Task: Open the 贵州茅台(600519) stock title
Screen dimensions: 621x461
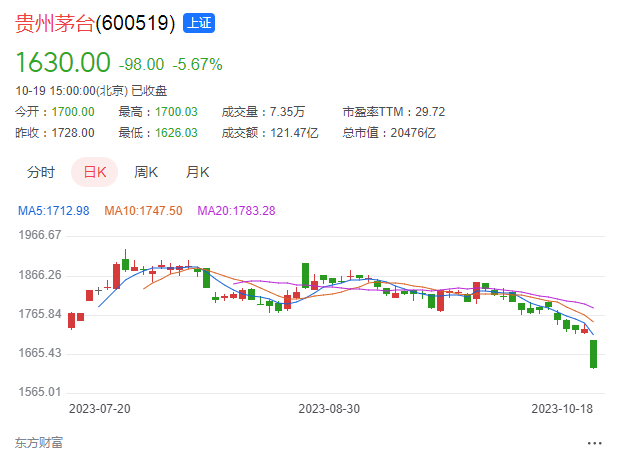Action: click(x=95, y=23)
